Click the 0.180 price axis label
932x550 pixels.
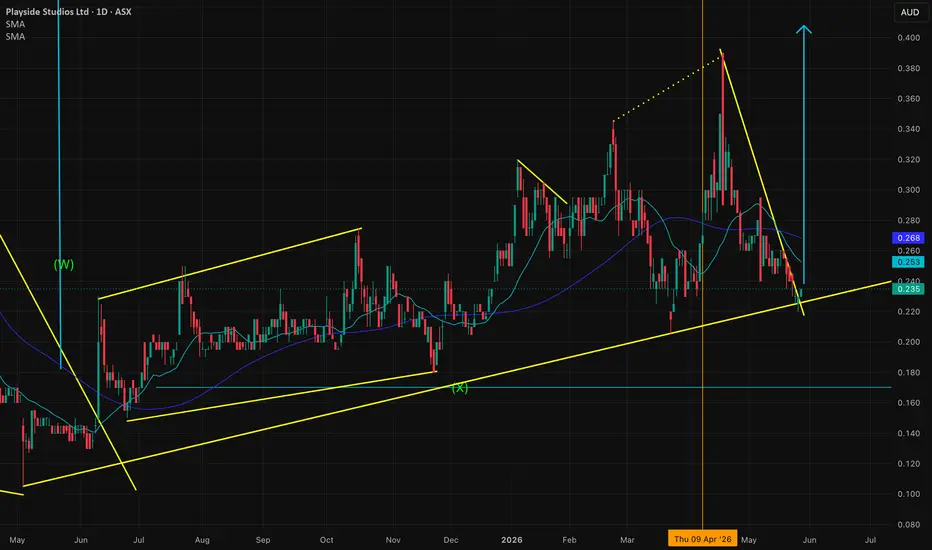pyautogui.click(x=908, y=373)
